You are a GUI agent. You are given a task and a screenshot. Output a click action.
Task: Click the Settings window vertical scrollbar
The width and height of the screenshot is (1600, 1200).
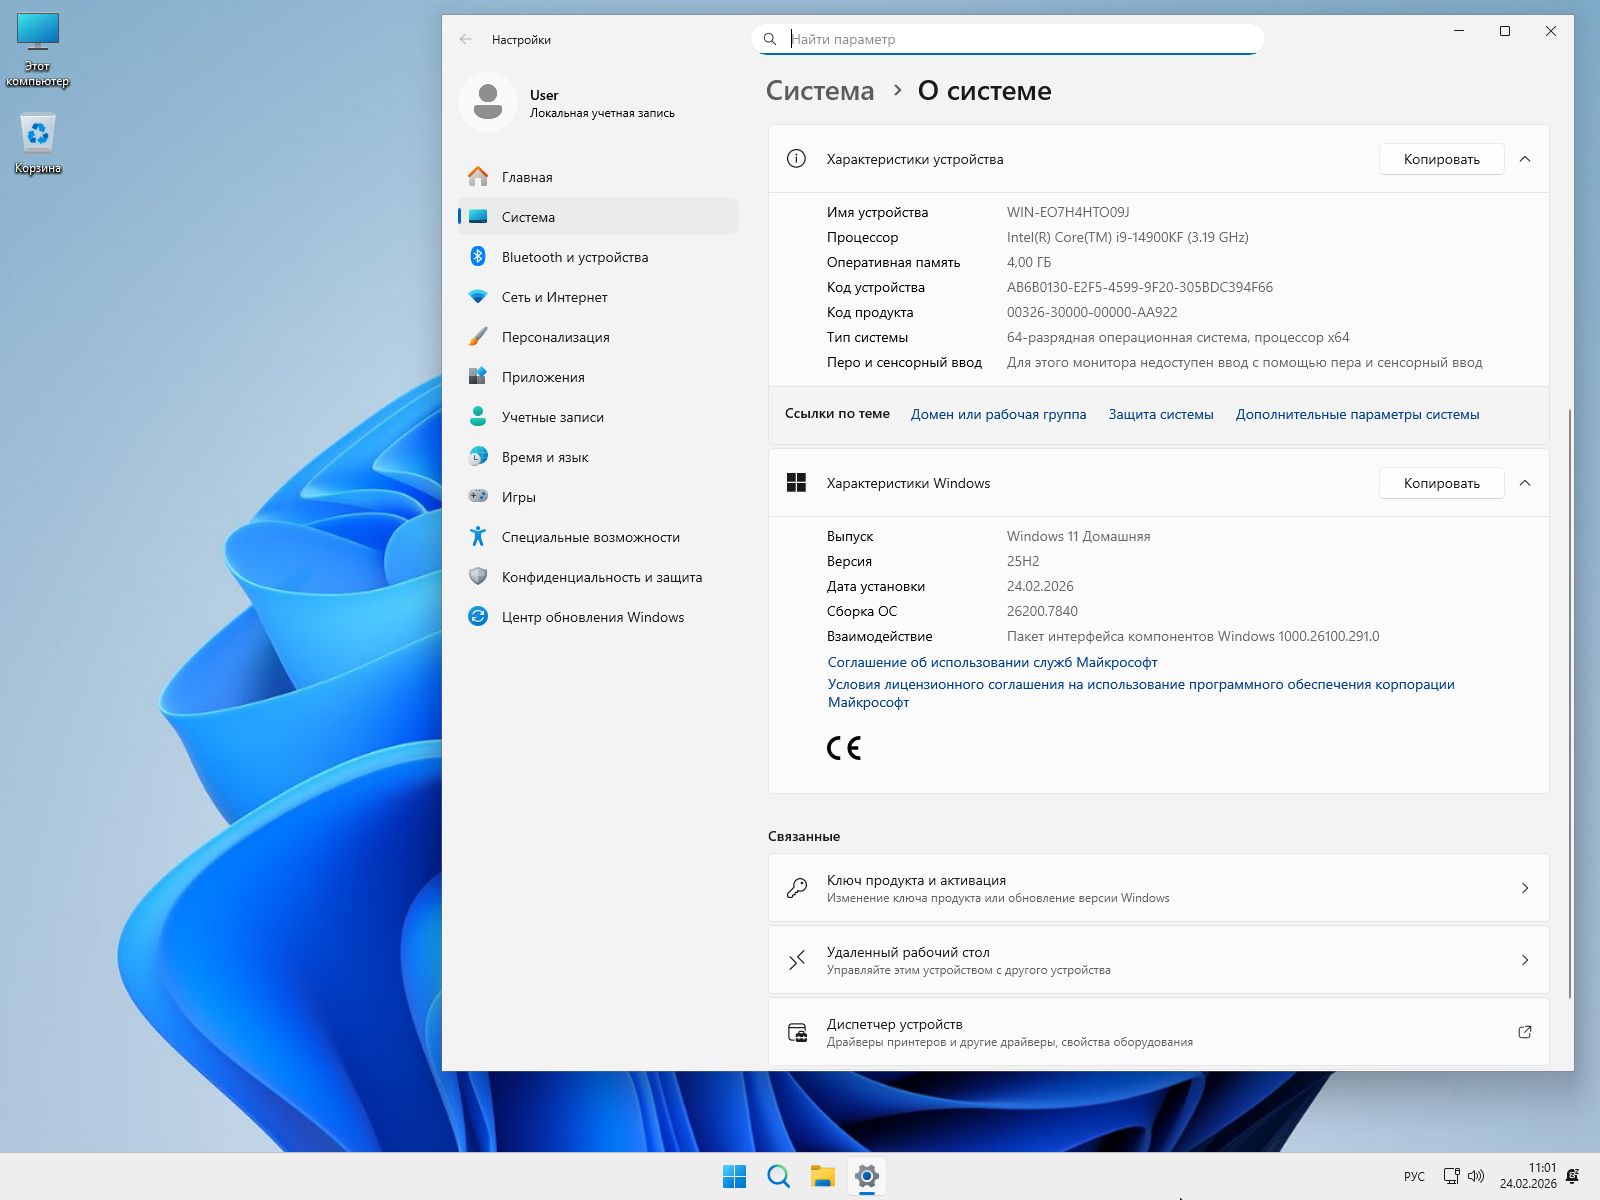tap(1569, 700)
